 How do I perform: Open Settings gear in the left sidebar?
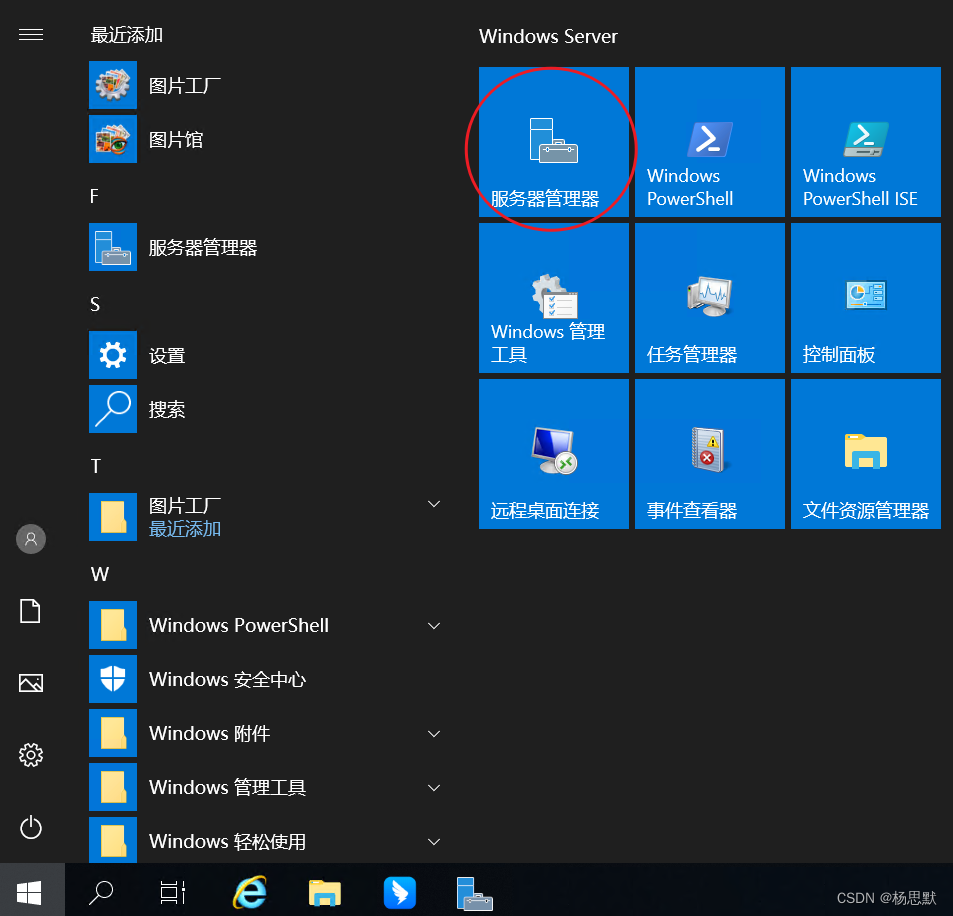click(31, 755)
